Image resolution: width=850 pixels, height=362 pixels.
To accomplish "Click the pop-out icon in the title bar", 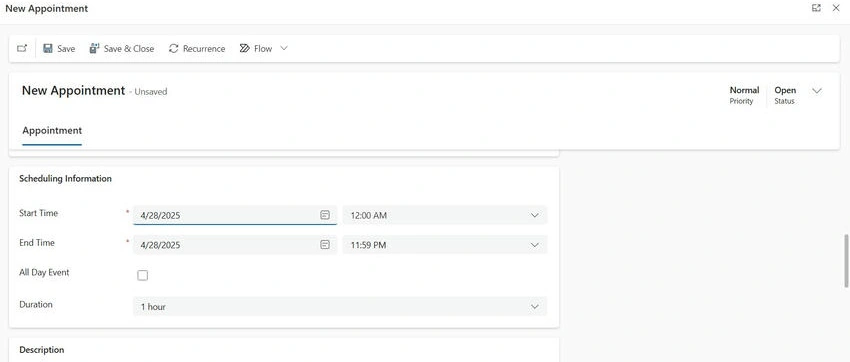I will tap(816, 8).
